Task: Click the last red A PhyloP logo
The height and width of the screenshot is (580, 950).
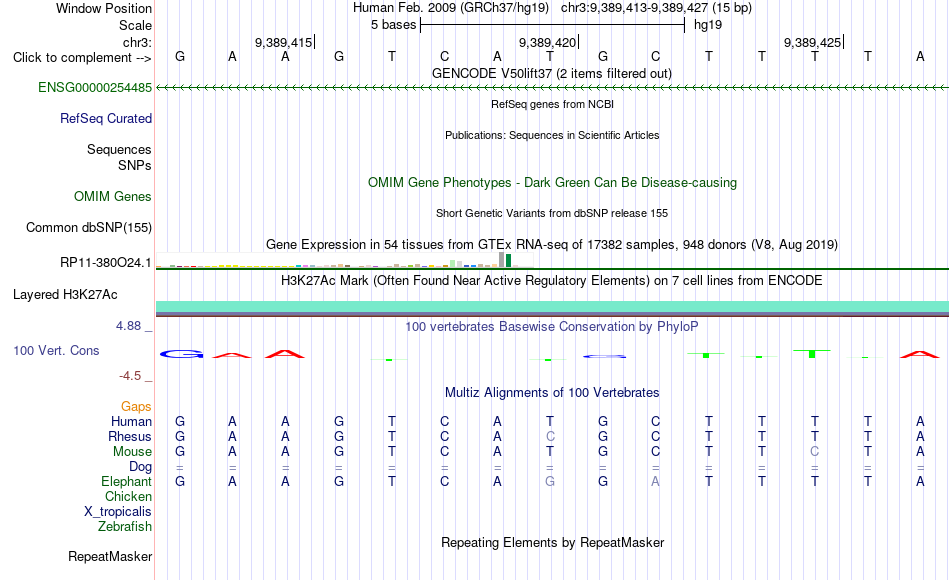Action: pos(920,355)
